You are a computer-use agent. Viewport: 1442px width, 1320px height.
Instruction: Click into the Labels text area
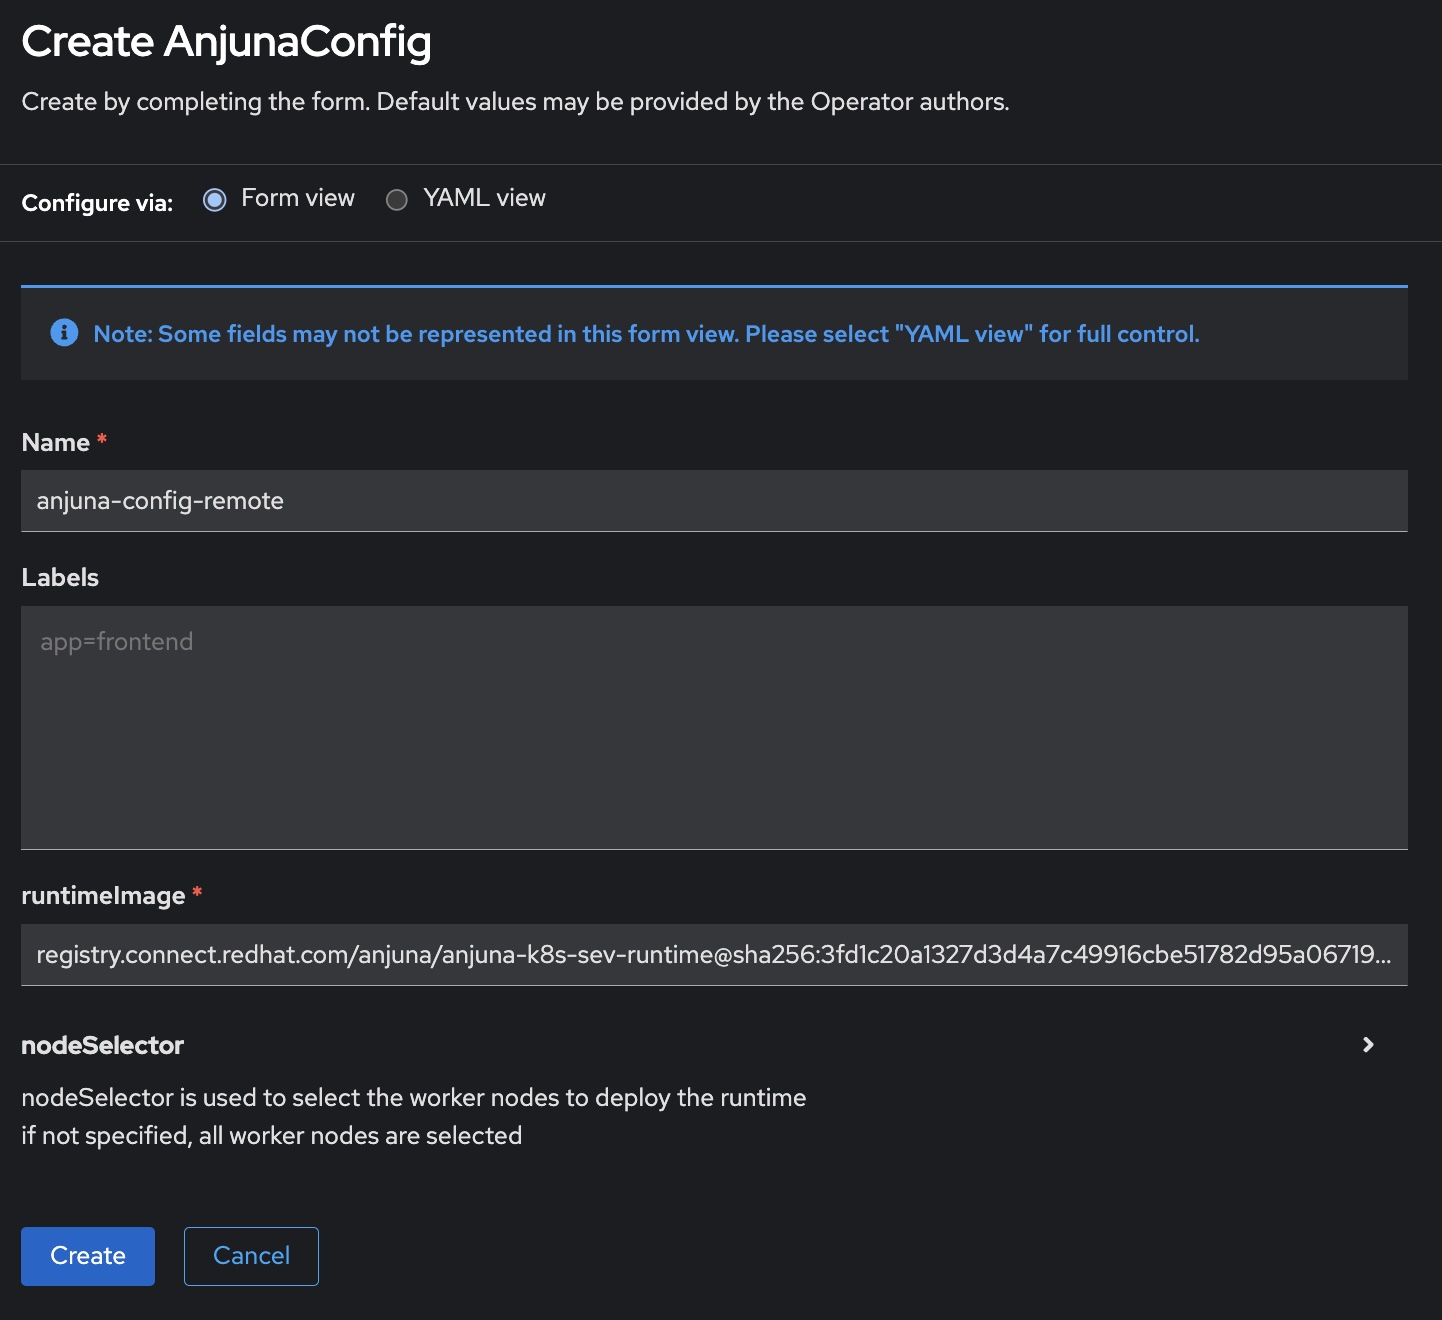pyautogui.click(x=714, y=727)
